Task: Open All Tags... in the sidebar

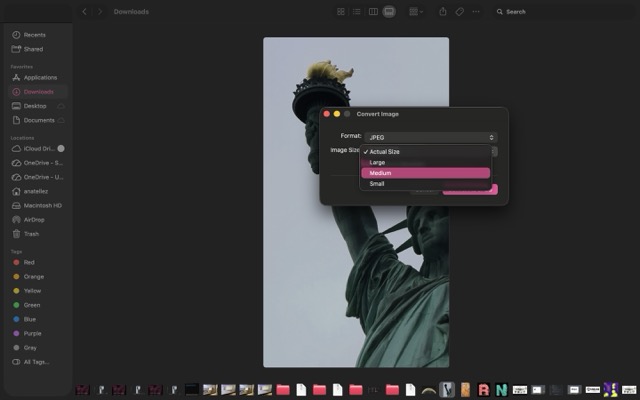Action: 38,362
